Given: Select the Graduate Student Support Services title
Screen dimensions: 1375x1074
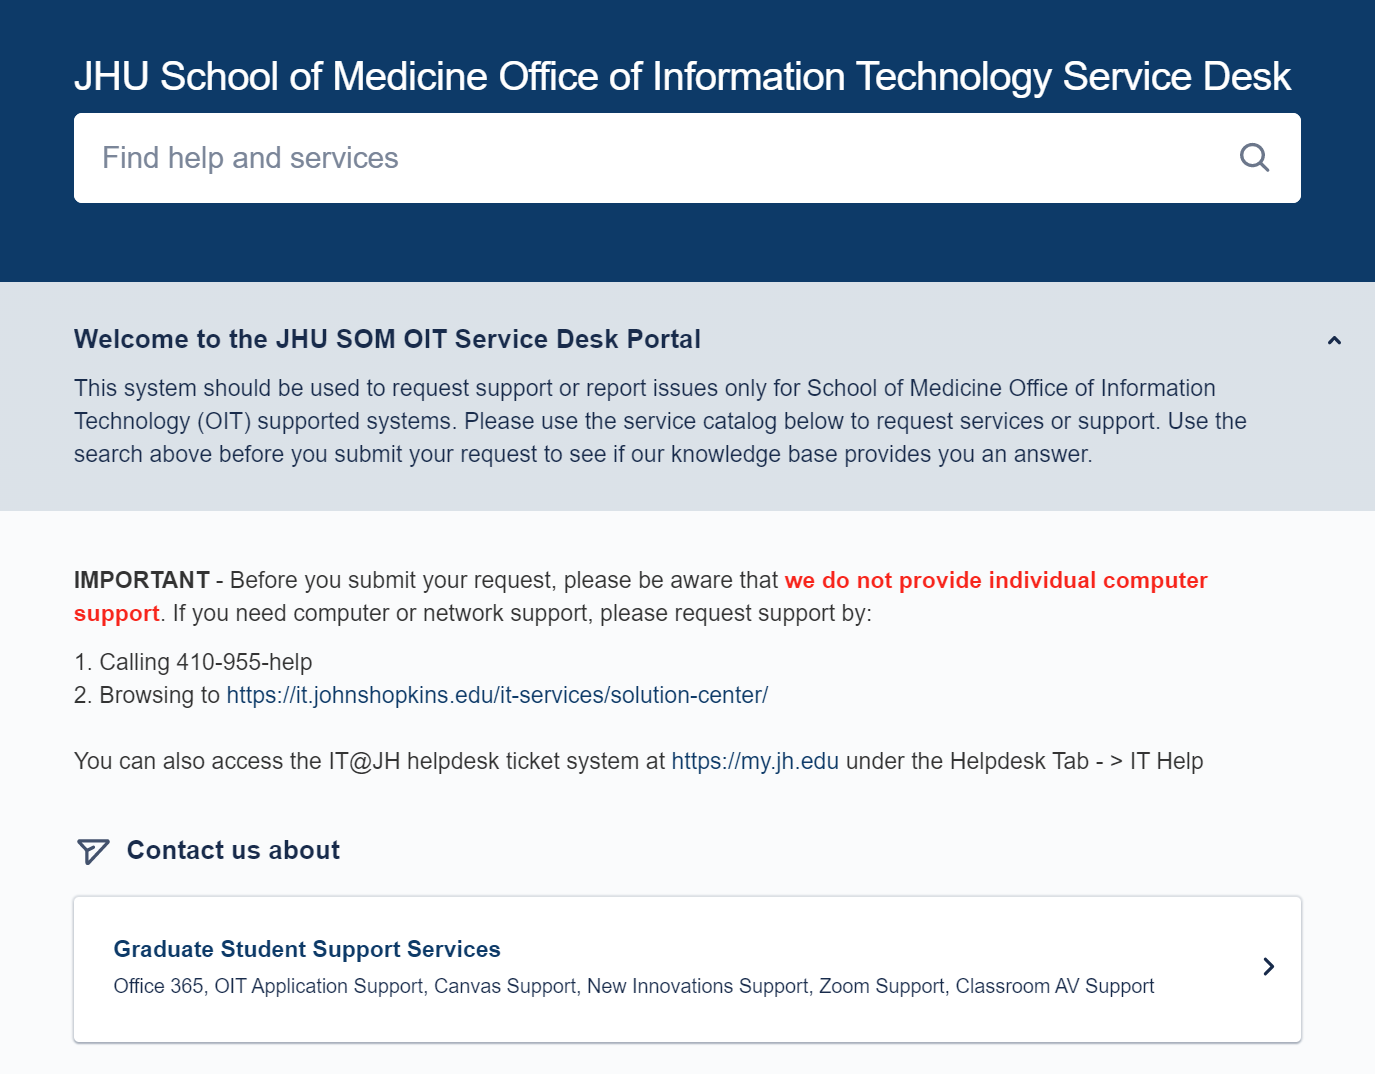Looking at the screenshot, I should tap(307, 949).
